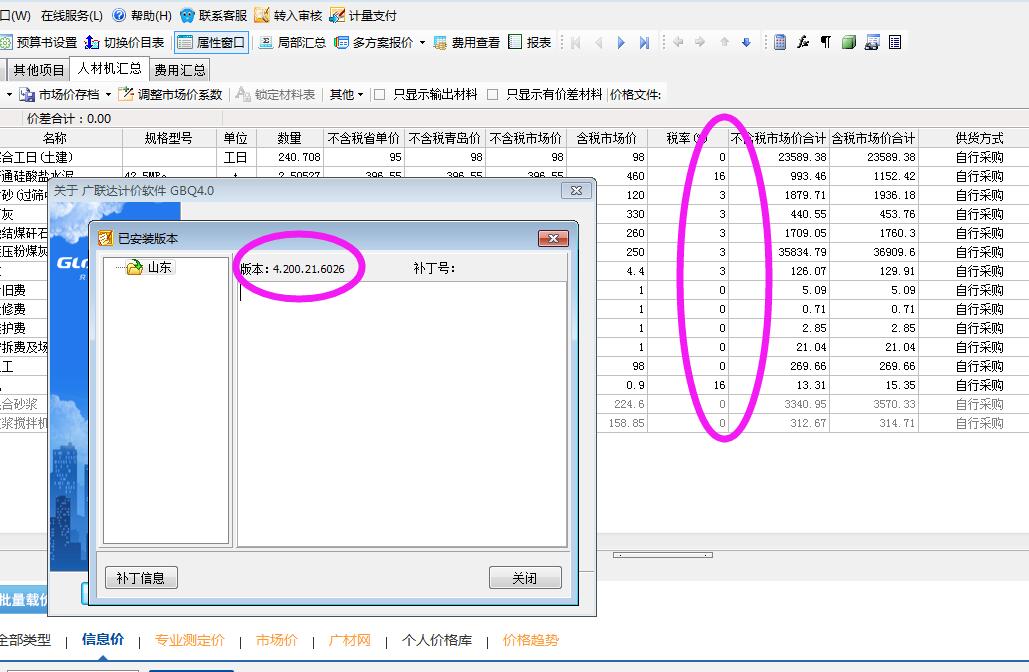Select cell 23589.38 in 不含税市场价合计 column
Viewport: 1029px width, 672px height.
click(779, 158)
